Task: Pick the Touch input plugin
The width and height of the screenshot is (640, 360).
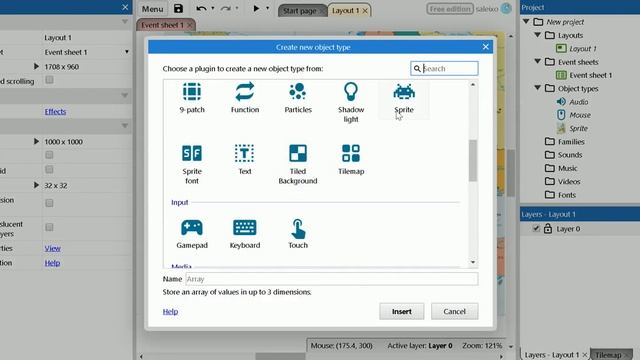Action: tap(298, 229)
